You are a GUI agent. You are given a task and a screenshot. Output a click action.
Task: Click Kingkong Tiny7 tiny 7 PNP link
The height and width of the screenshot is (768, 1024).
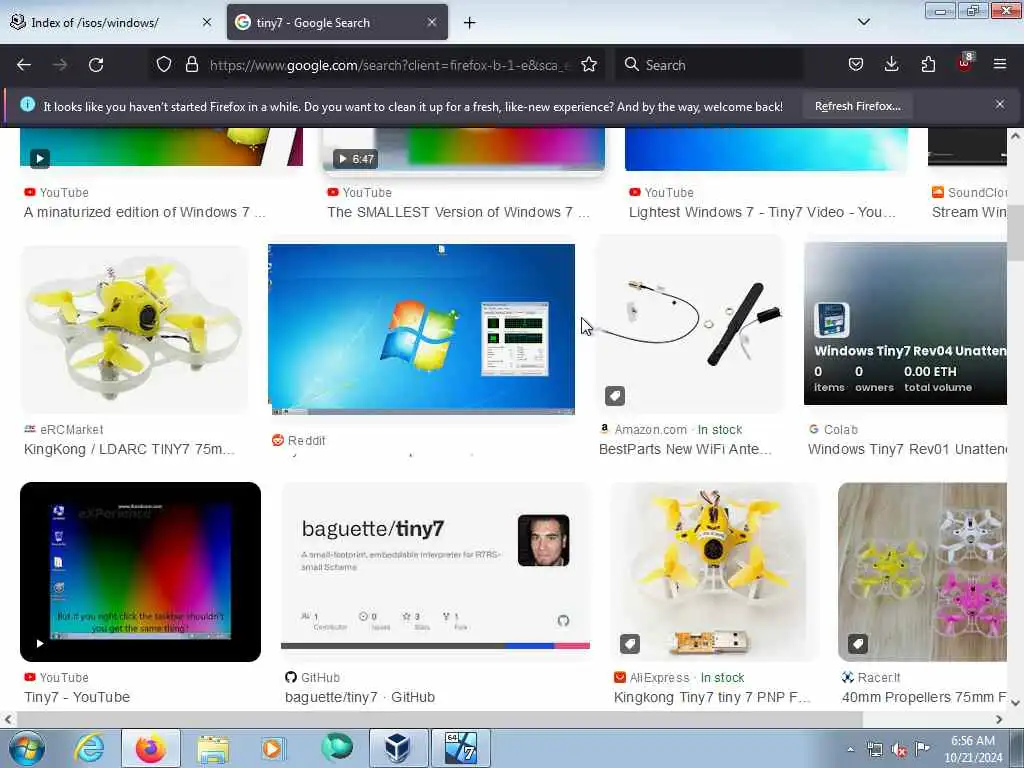click(712, 697)
